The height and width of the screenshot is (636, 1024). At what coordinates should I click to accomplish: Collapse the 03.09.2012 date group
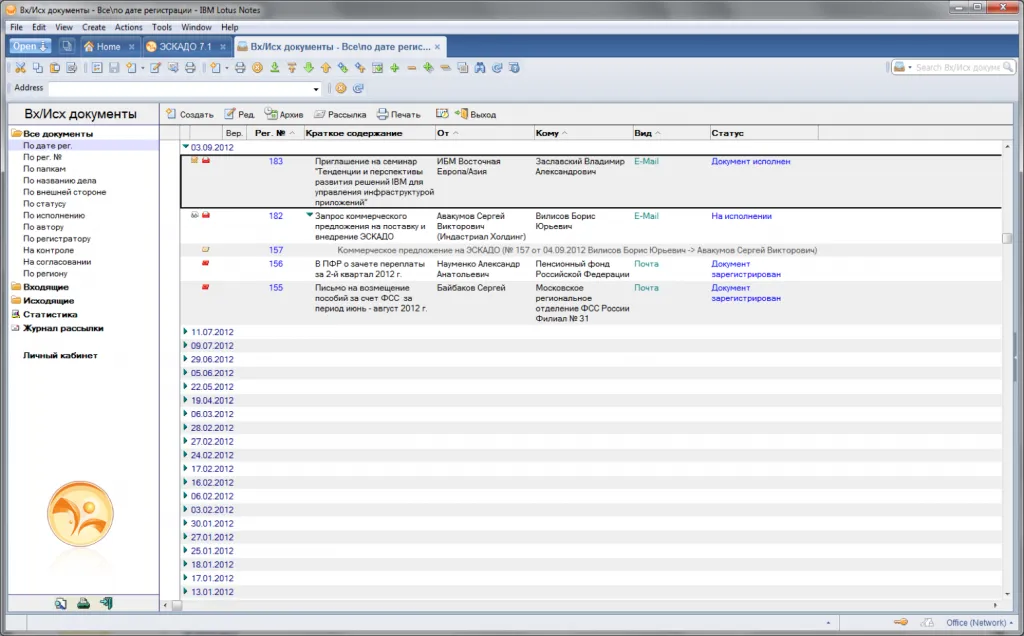(x=185, y=147)
